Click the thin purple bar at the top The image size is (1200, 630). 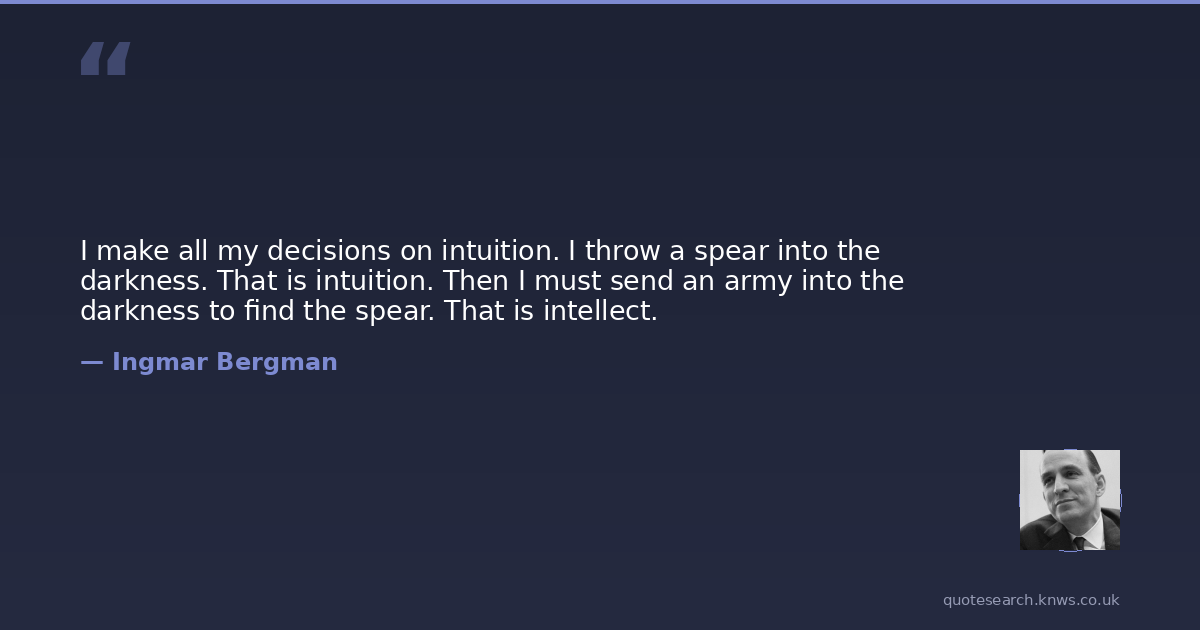click(x=600, y=2)
